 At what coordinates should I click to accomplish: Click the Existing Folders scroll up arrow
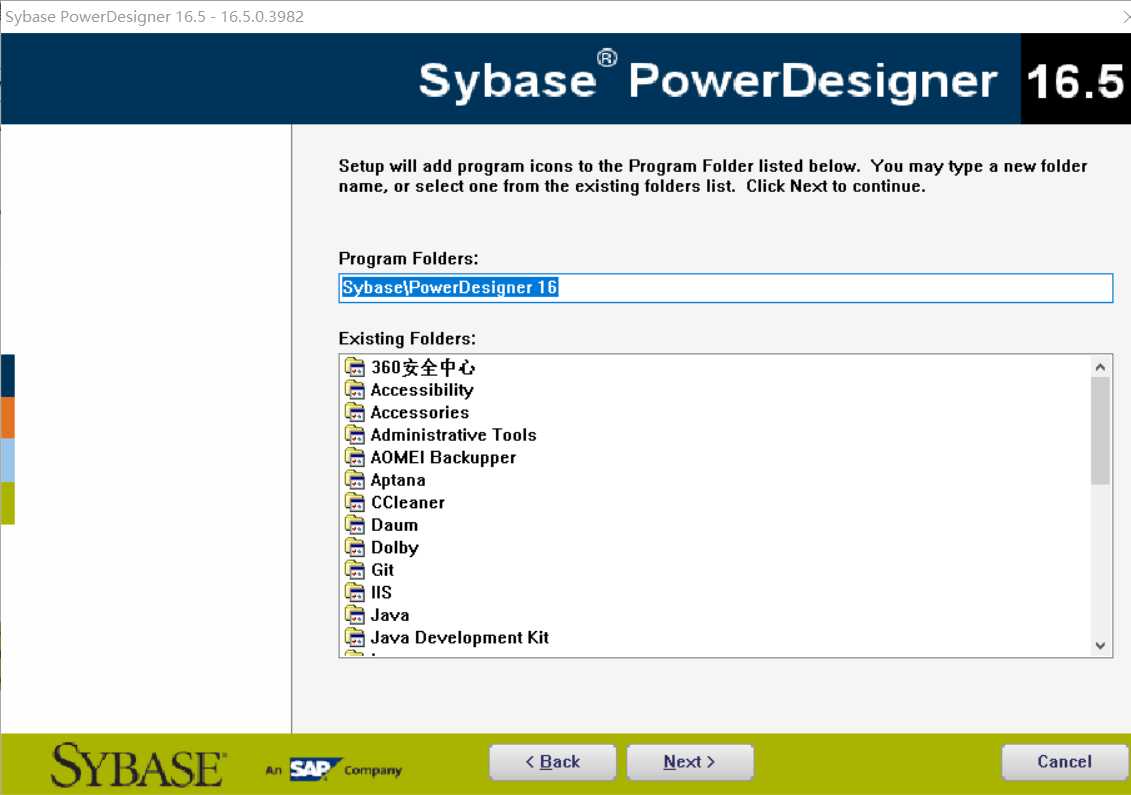pyautogui.click(x=1100, y=367)
